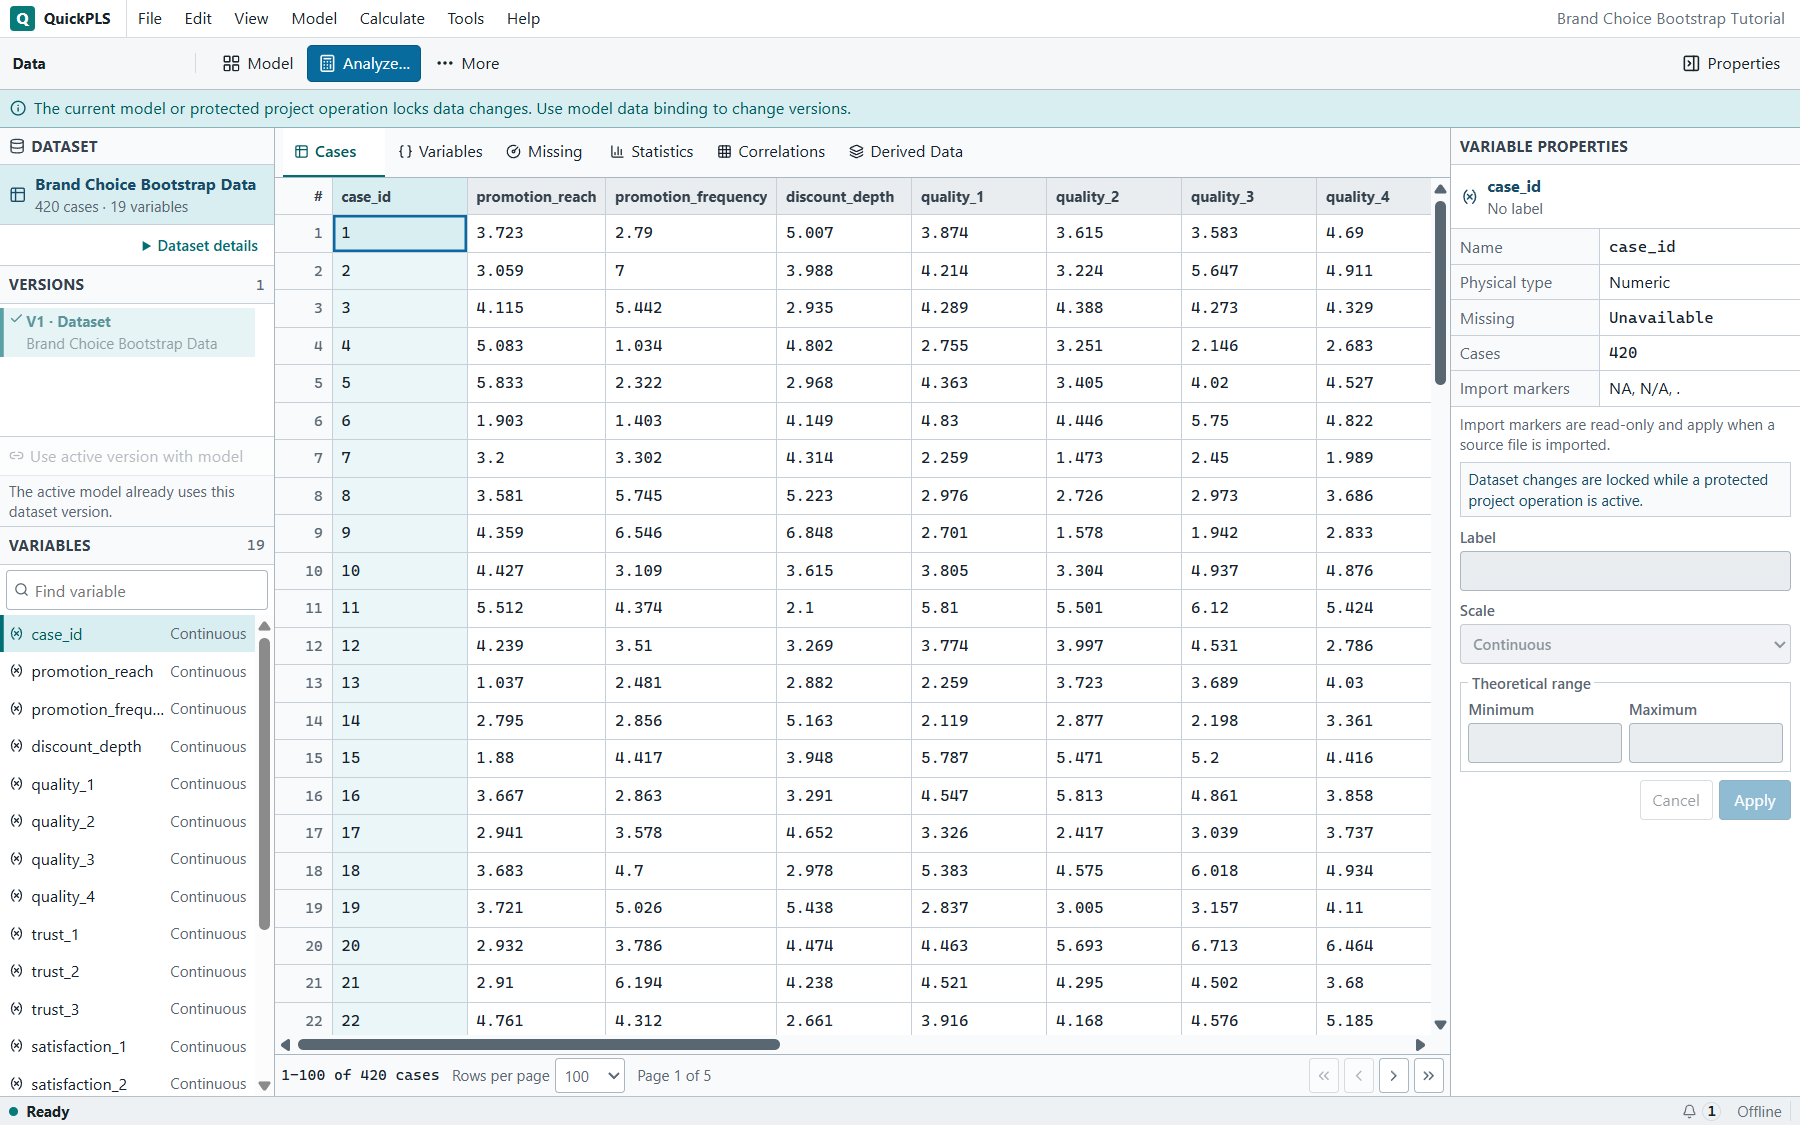Click horizontal scrollbar left arrow
Image resolution: width=1800 pixels, height=1125 pixels.
286,1044
